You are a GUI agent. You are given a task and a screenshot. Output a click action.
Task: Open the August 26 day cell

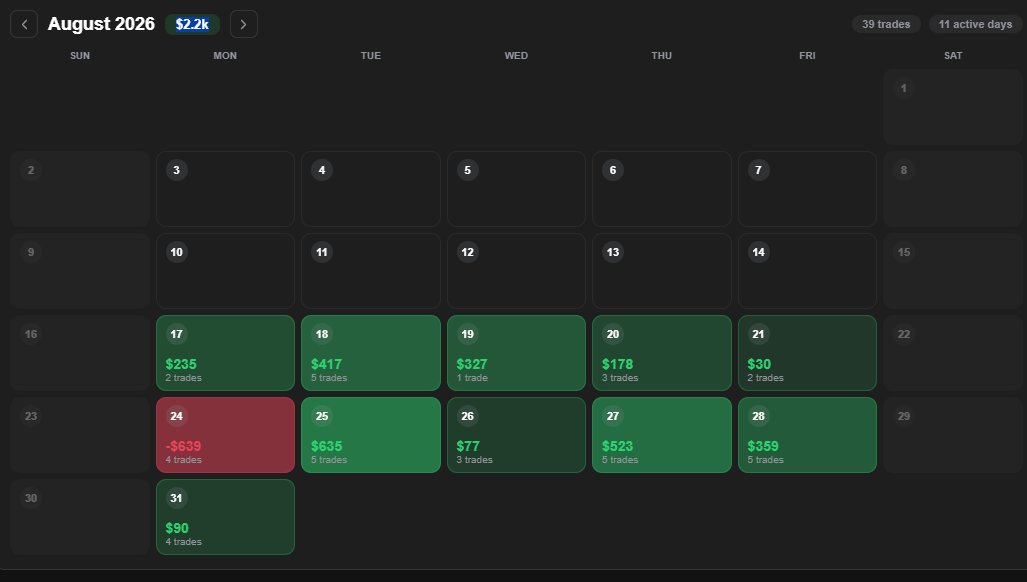(x=516, y=435)
